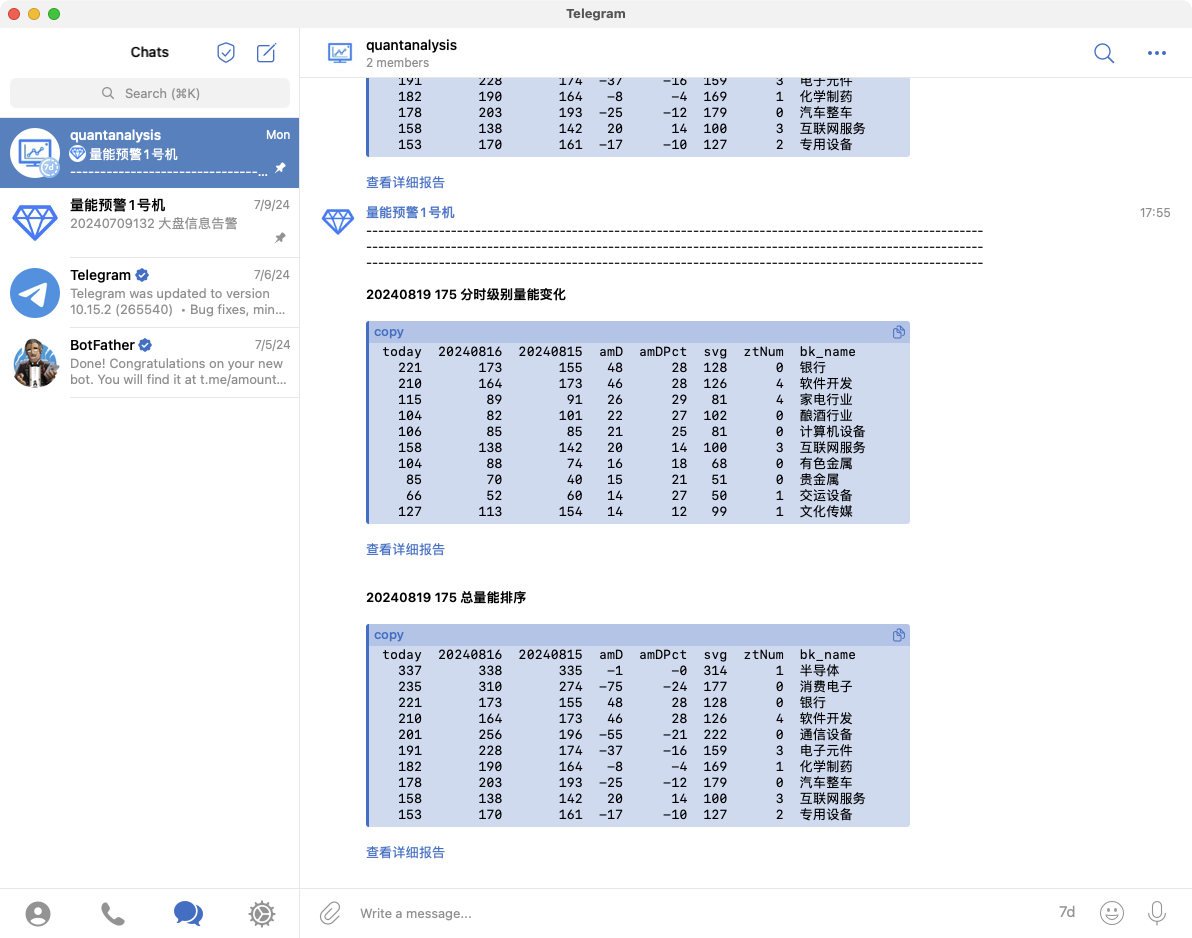
Task: Click the pin icon on the quantanalysis chat
Action: click(281, 168)
